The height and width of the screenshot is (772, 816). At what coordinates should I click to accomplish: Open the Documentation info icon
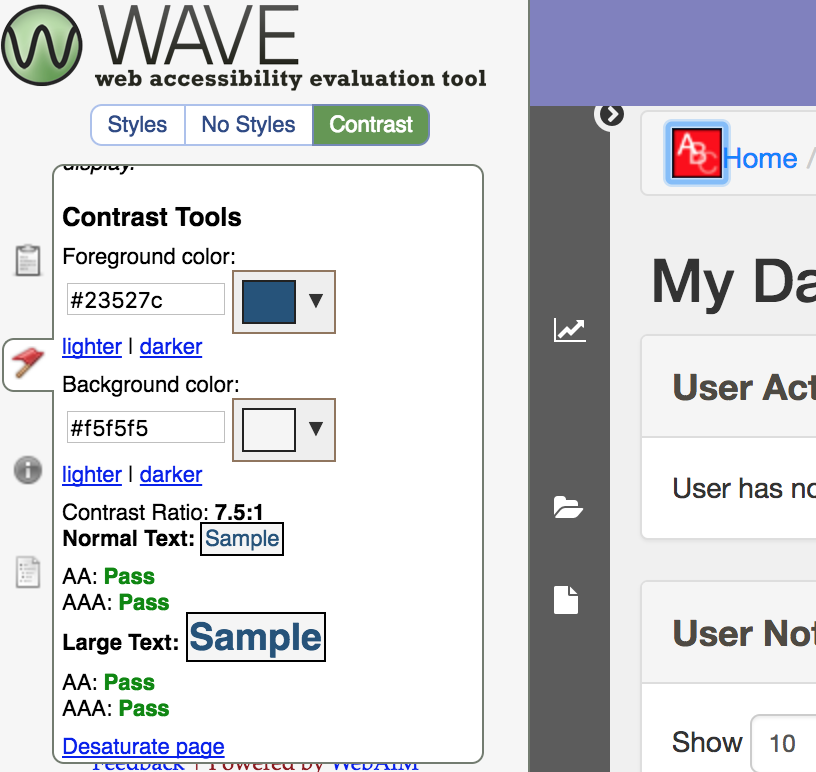click(28, 470)
